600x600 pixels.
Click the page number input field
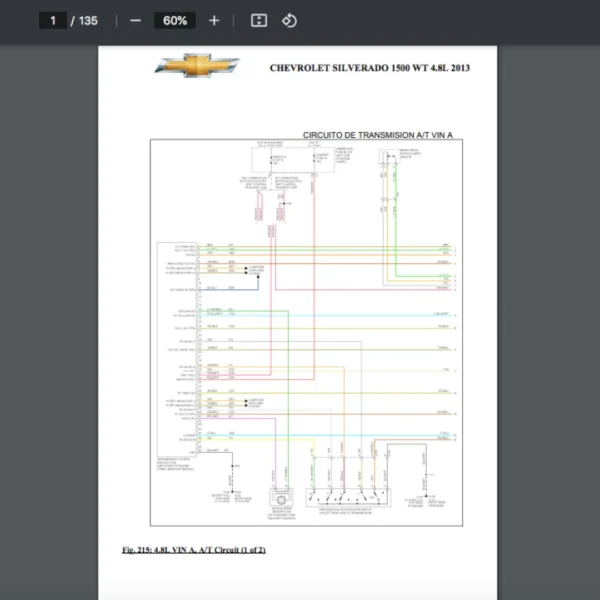tap(52, 21)
